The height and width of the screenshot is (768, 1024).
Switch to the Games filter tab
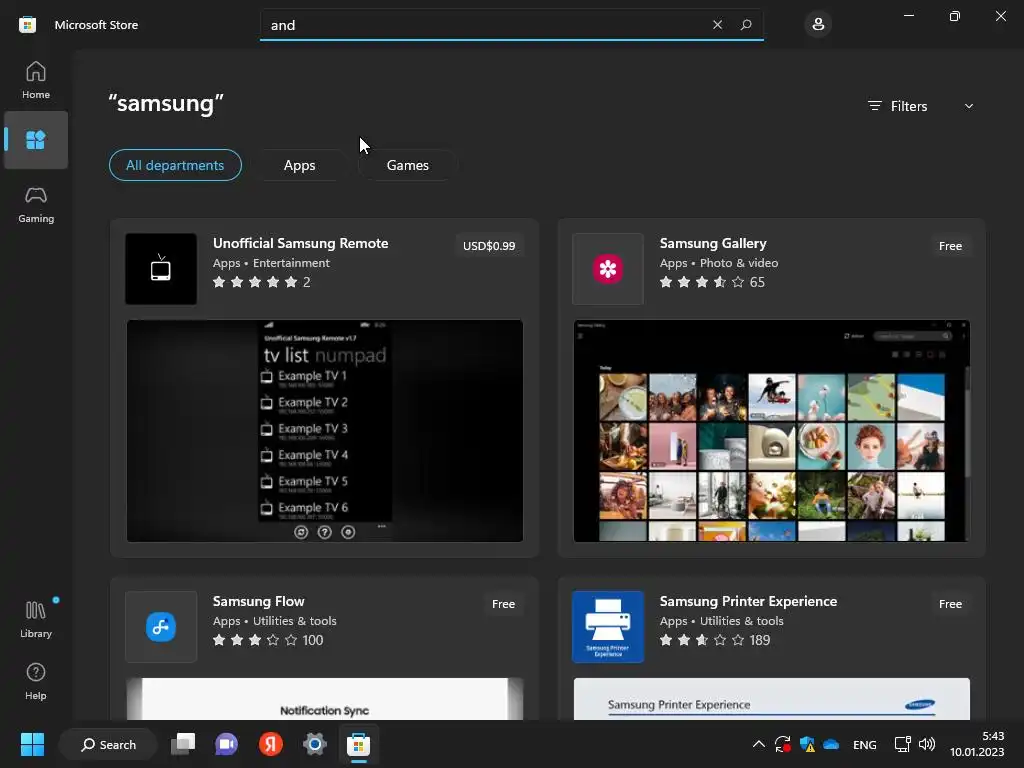coord(408,165)
